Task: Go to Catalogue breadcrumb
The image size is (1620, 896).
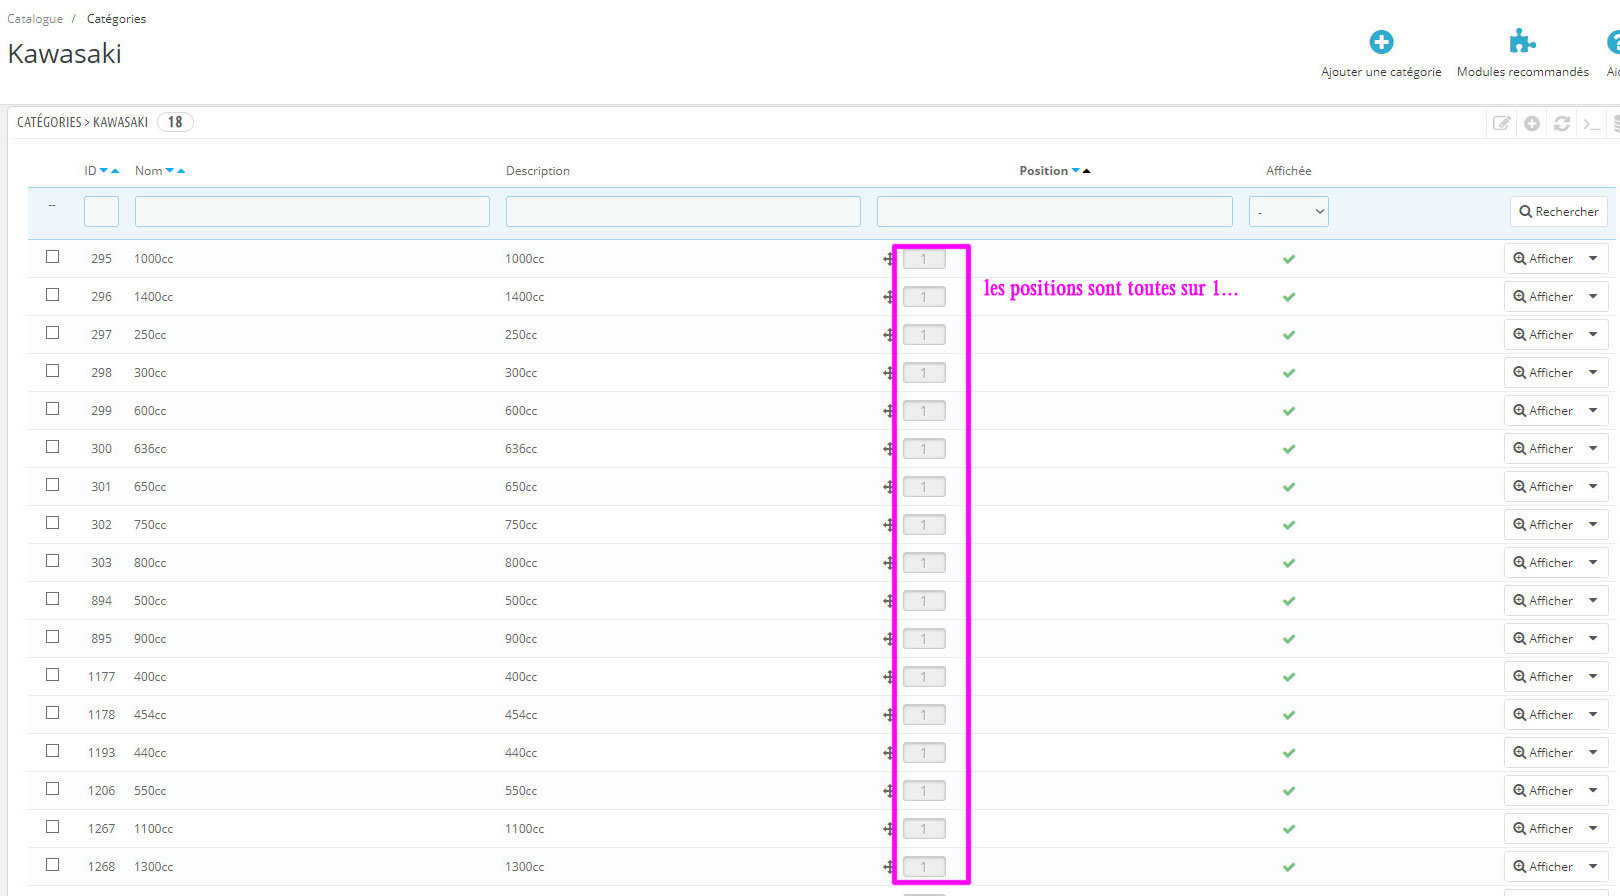Action: pyautogui.click(x=35, y=19)
